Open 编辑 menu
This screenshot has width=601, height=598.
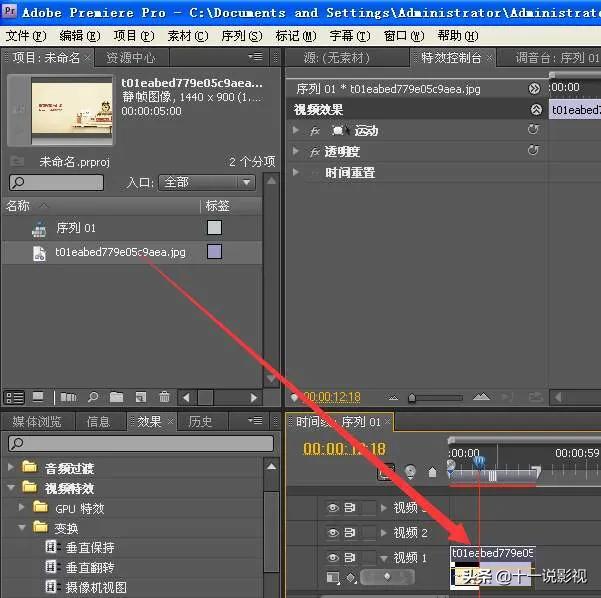click(x=80, y=36)
